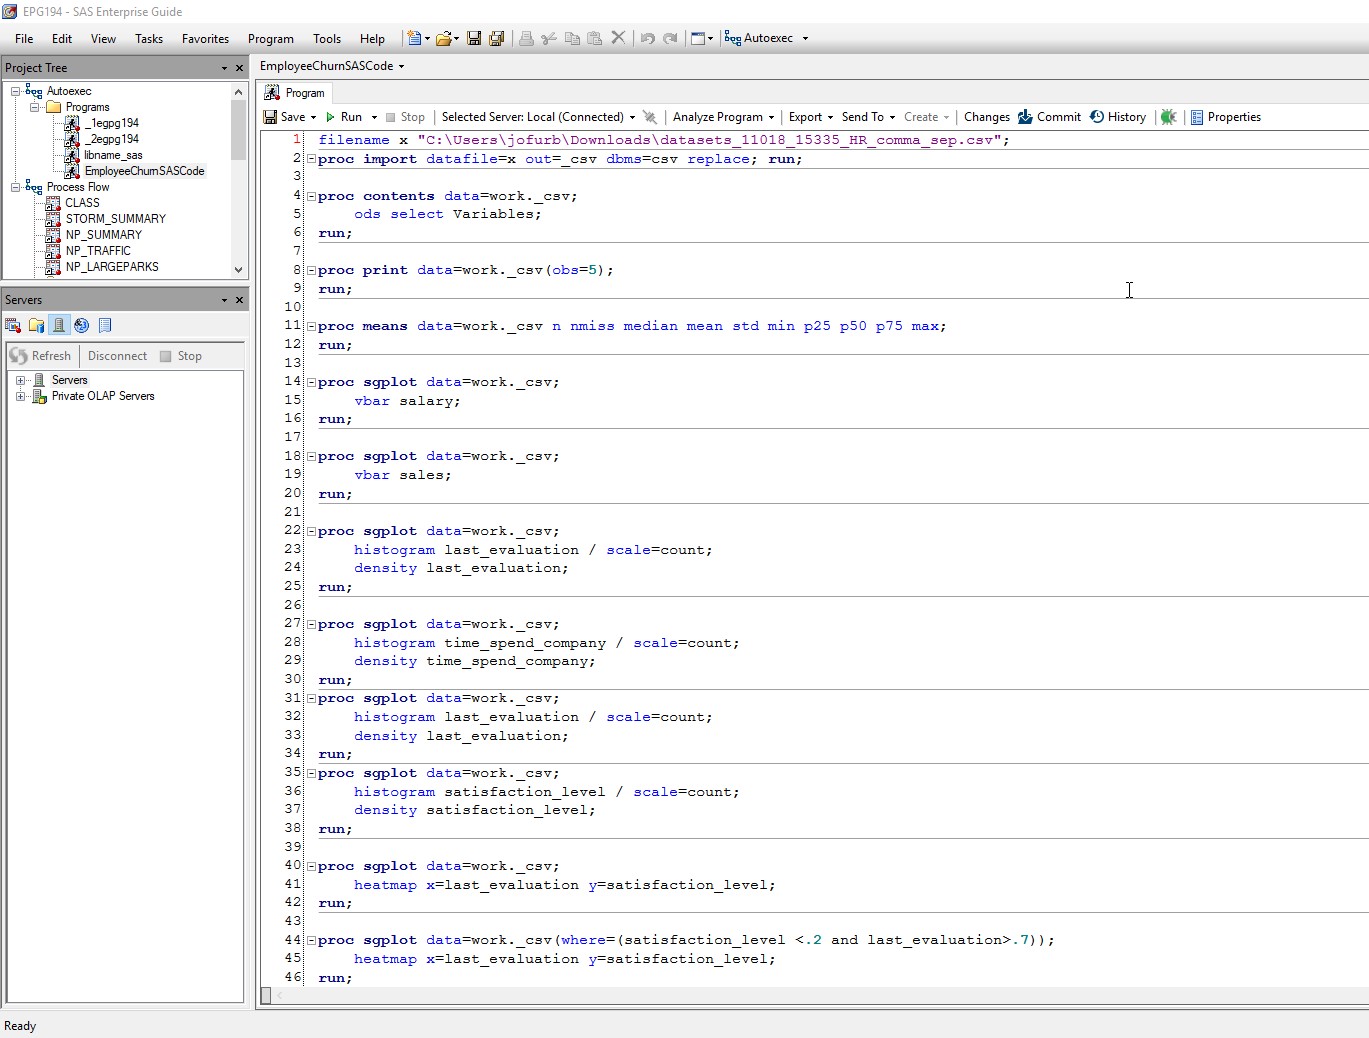
Task: Collapse the proc means block on line 11
Action: [x=309, y=325]
